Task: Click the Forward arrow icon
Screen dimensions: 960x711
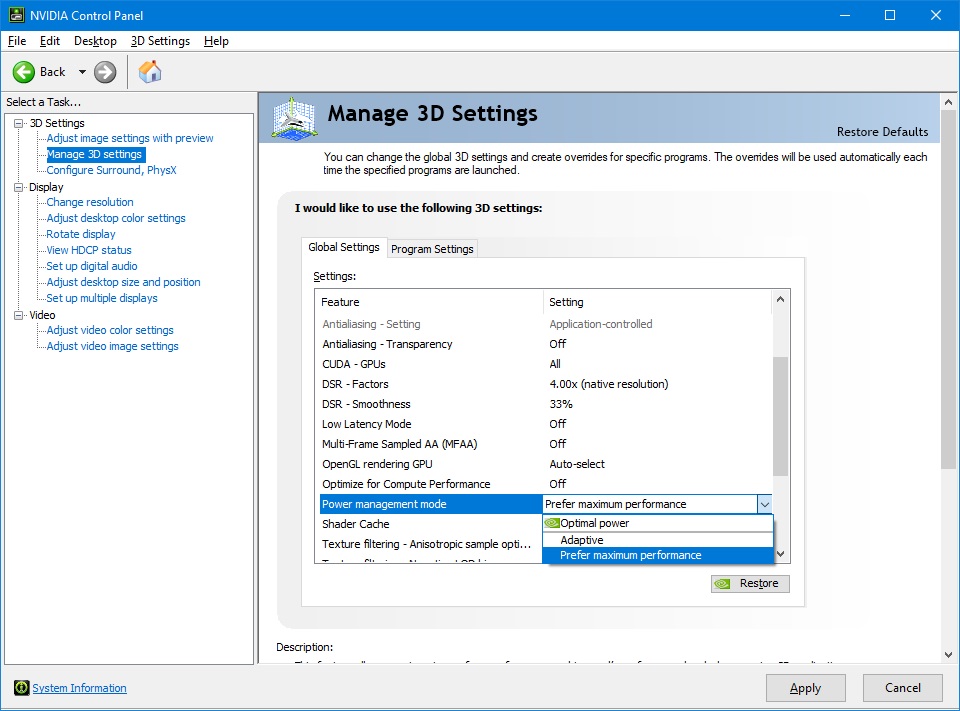Action: pyautogui.click(x=105, y=72)
